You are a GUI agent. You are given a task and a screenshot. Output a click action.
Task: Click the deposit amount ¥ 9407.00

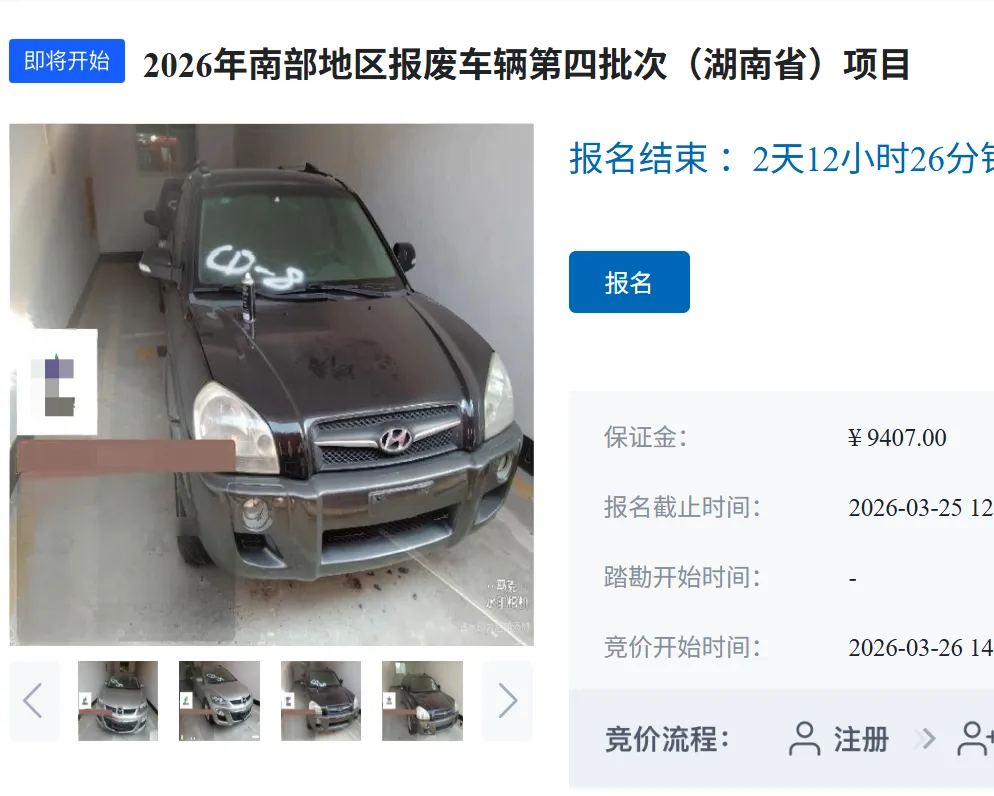[x=897, y=438]
